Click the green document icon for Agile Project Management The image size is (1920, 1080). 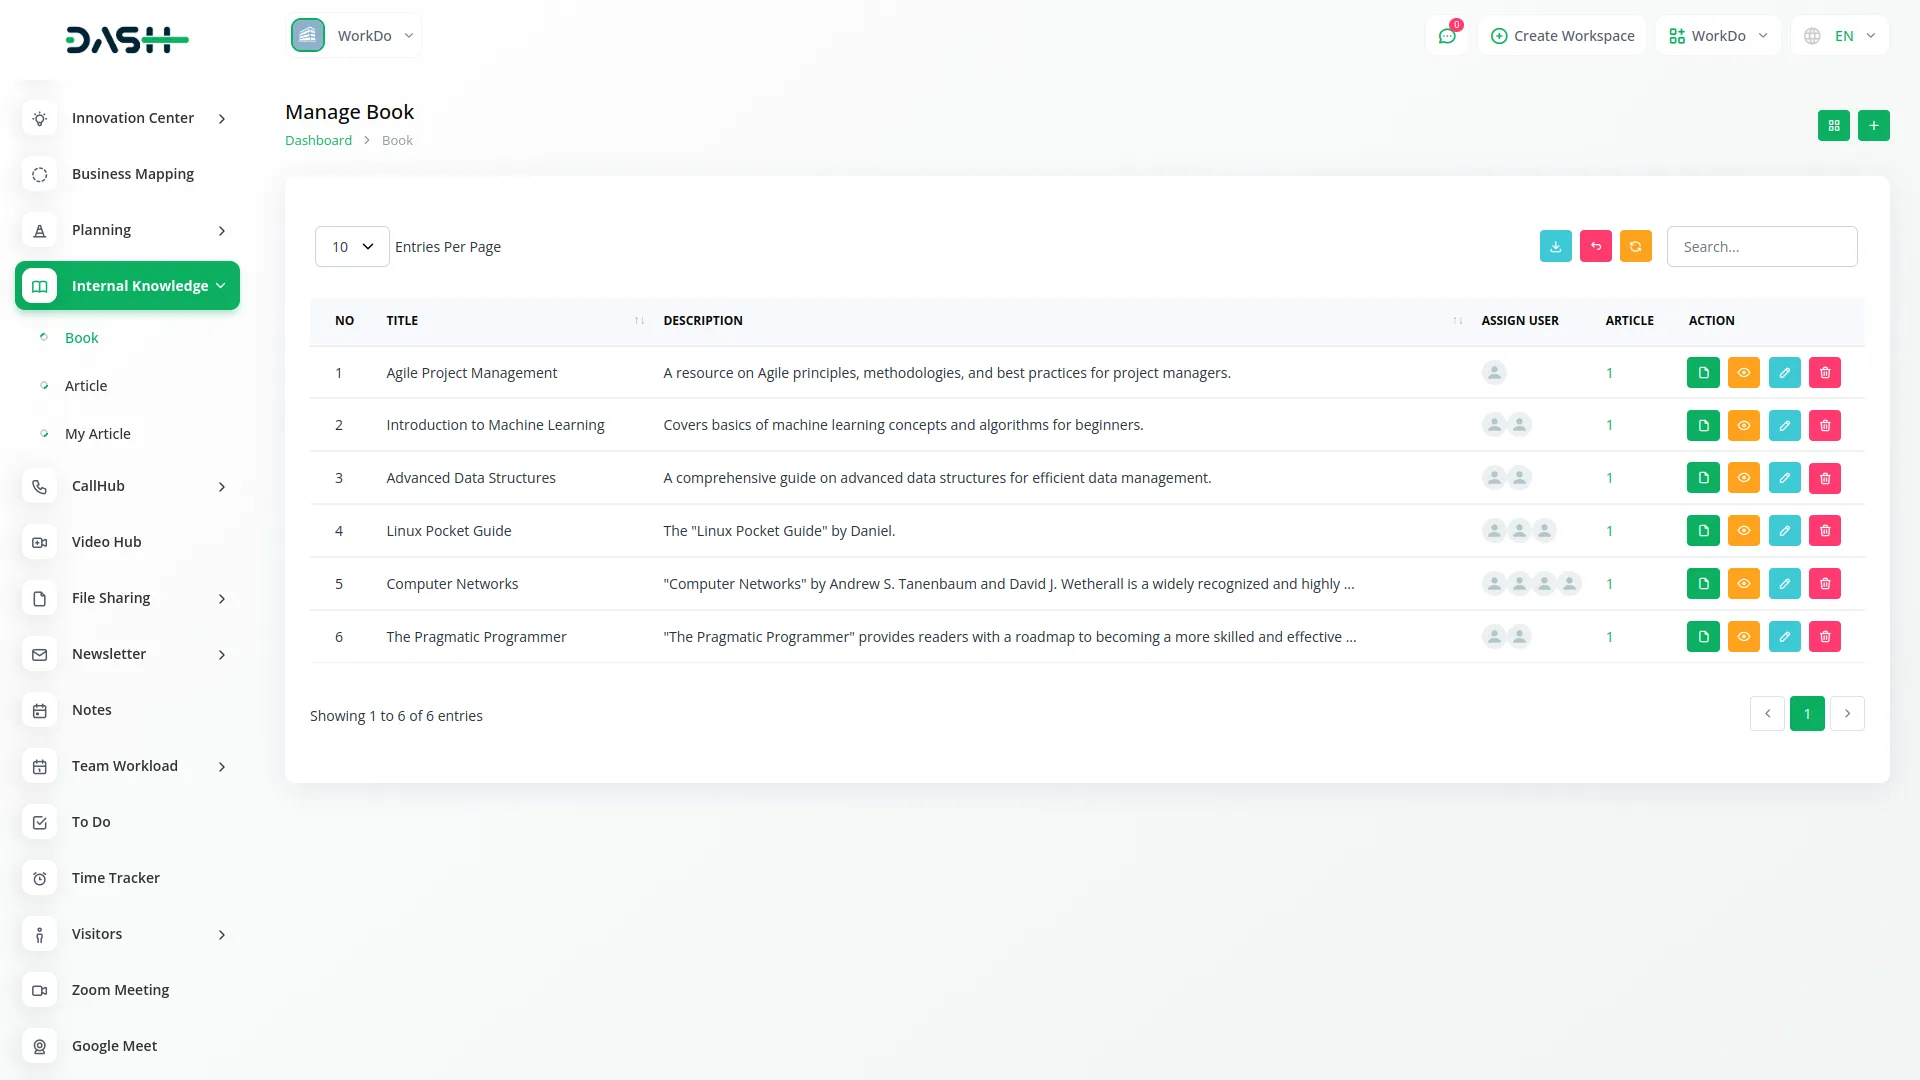coord(1703,372)
